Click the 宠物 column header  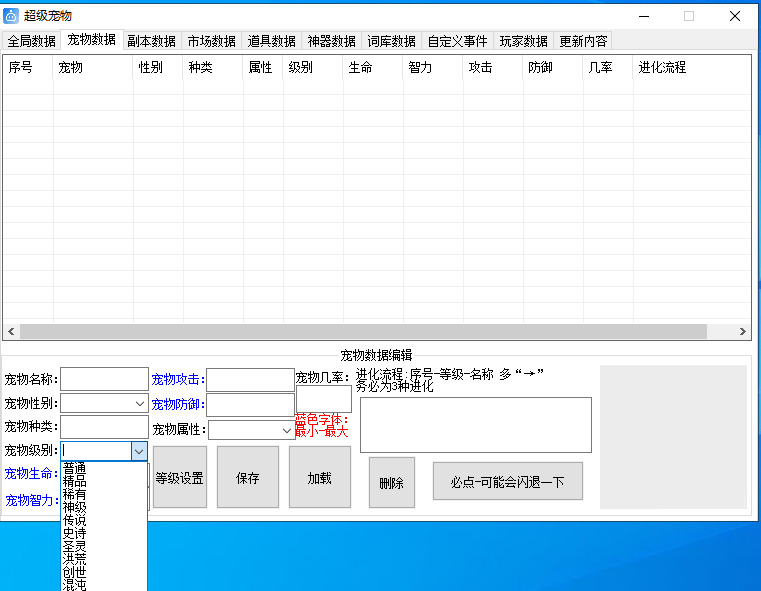tap(92, 67)
